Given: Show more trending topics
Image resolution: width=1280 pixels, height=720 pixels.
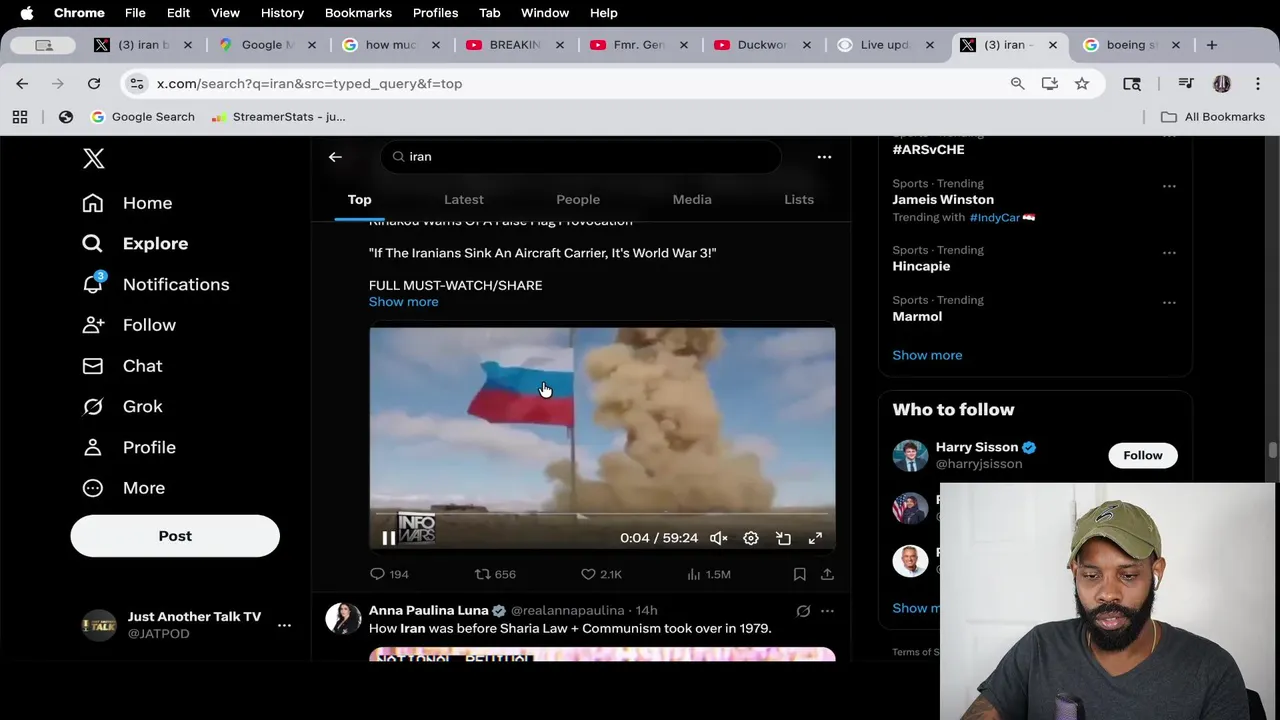Looking at the screenshot, I should pyautogui.click(x=927, y=355).
